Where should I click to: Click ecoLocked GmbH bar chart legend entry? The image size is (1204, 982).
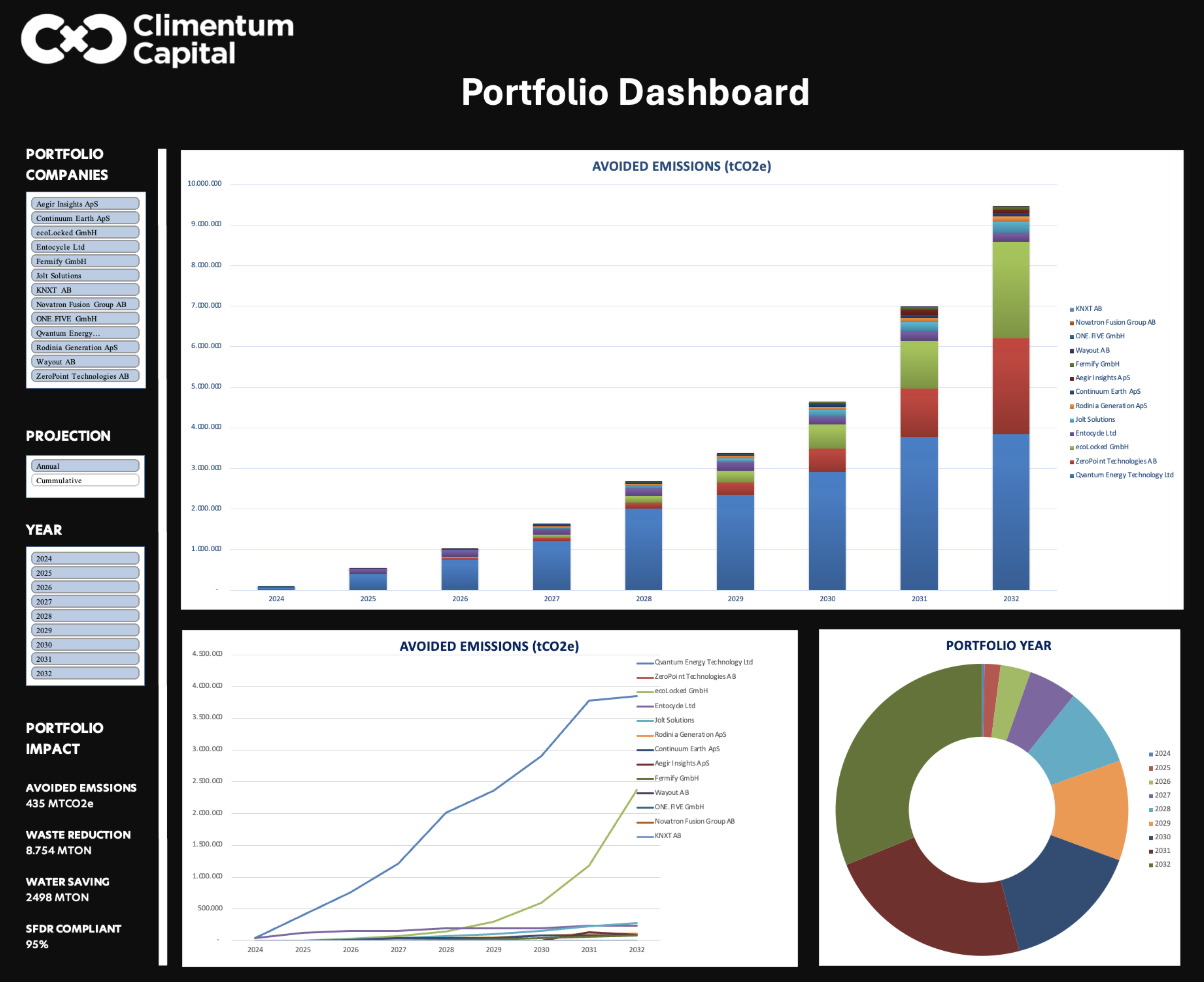[1099, 447]
